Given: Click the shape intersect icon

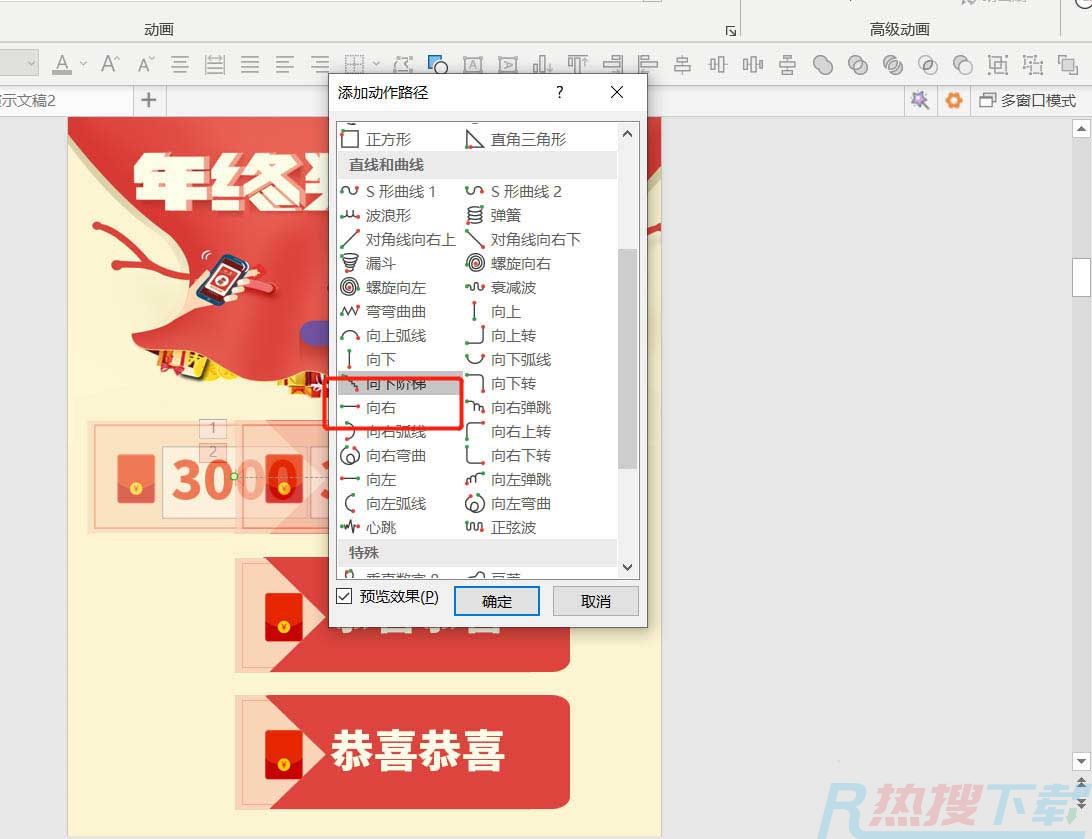Looking at the screenshot, I should pos(928,64).
